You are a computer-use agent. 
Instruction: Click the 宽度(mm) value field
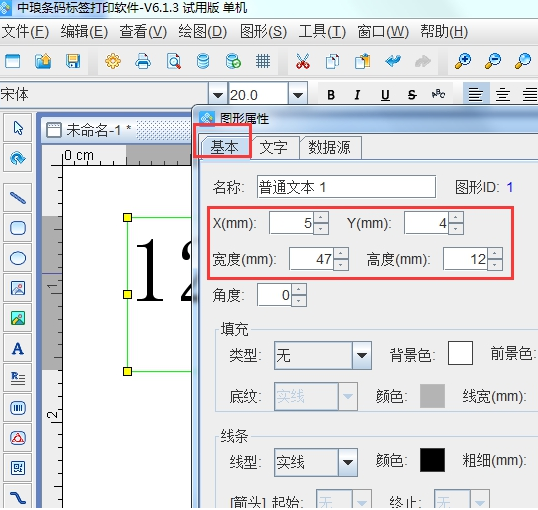point(311,259)
